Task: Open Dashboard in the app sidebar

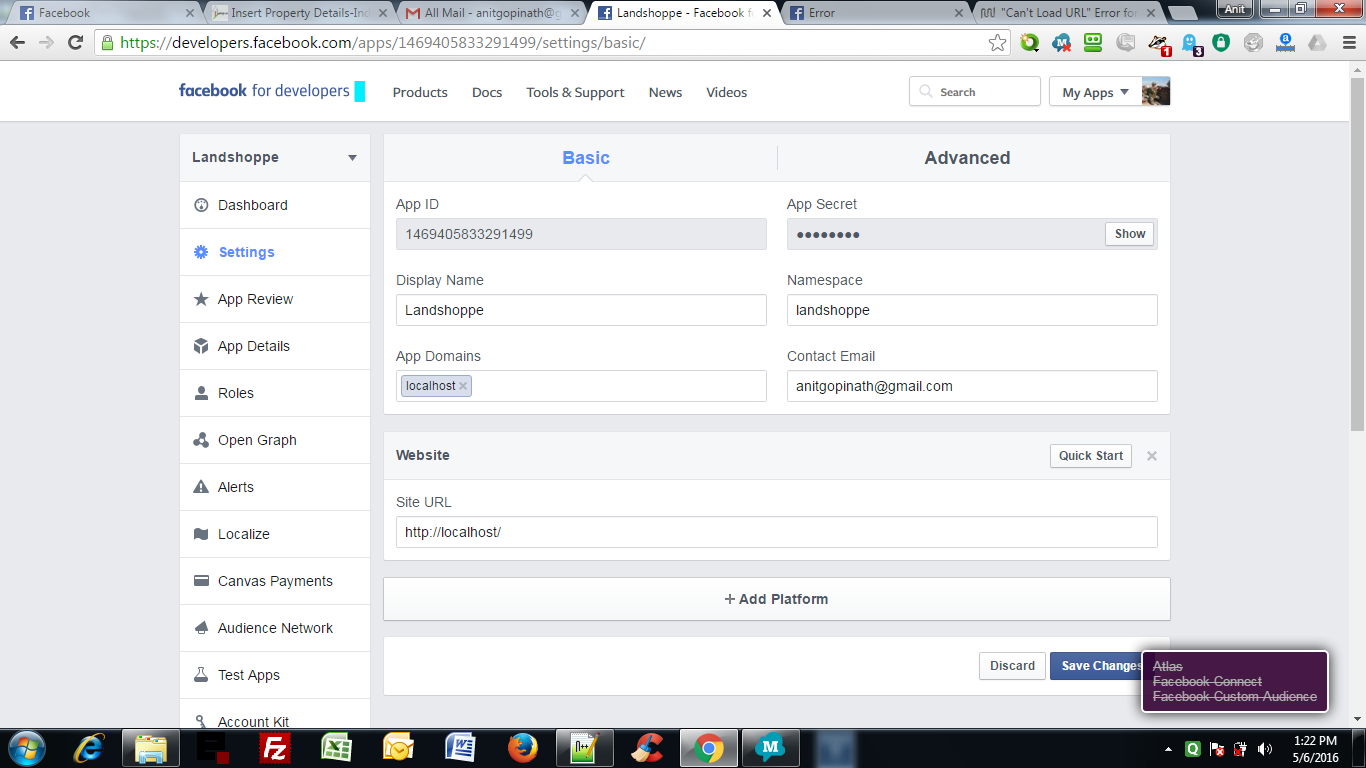Action: point(275,205)
